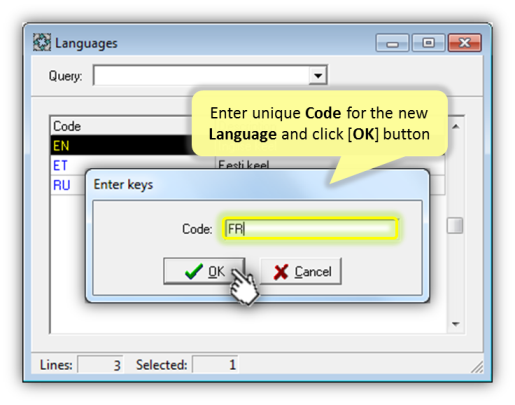This screenshot has width=515, height=405.
Task: Click the resize grip in status bar corner
Action: (477, 367)
